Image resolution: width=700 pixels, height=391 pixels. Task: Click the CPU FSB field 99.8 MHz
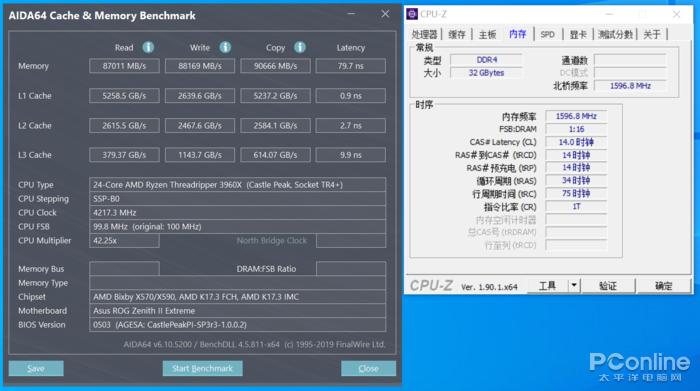[x=238, y=226]
